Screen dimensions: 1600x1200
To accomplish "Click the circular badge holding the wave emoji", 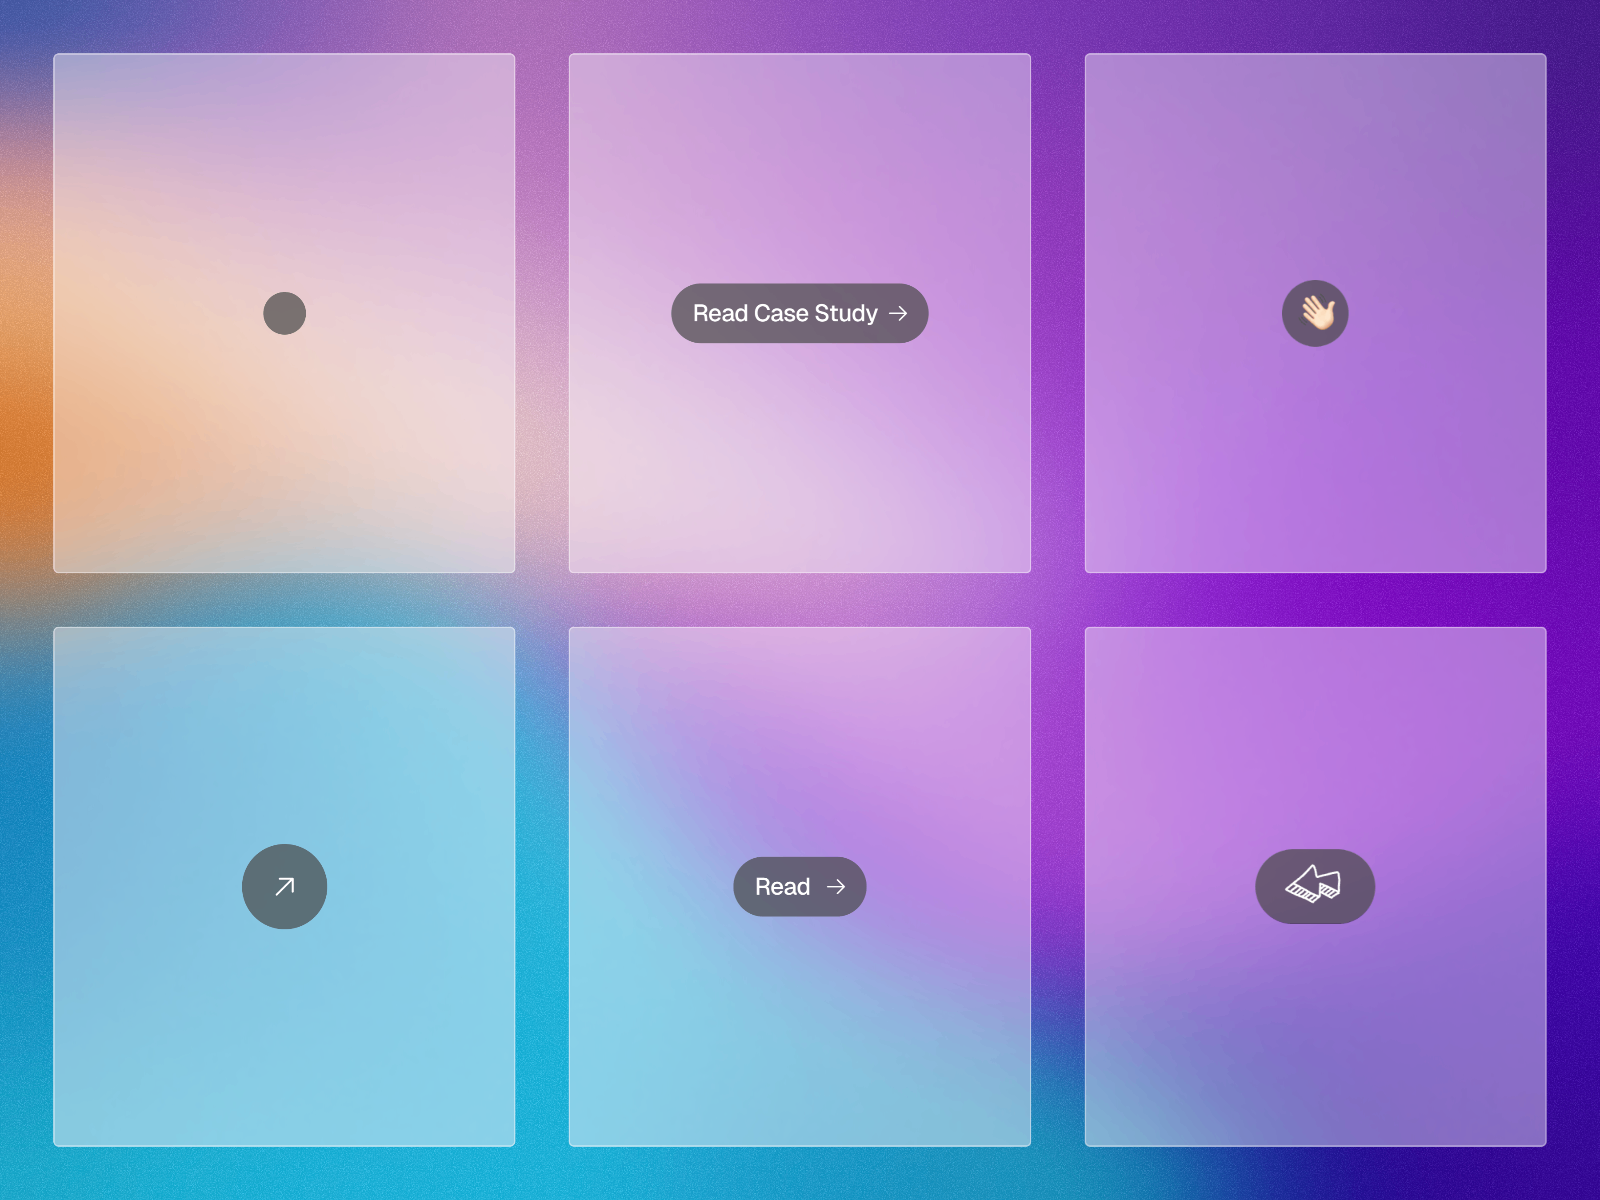I will click(x=1315, y=313).
